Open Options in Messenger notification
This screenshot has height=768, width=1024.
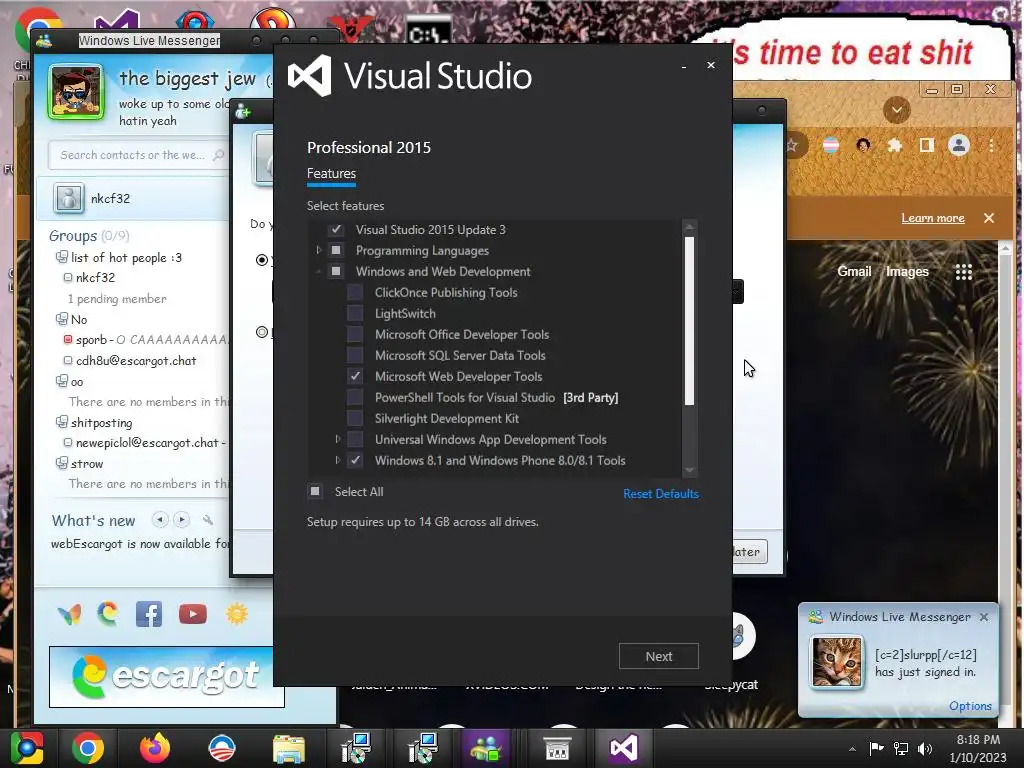[x=970, y=706]
